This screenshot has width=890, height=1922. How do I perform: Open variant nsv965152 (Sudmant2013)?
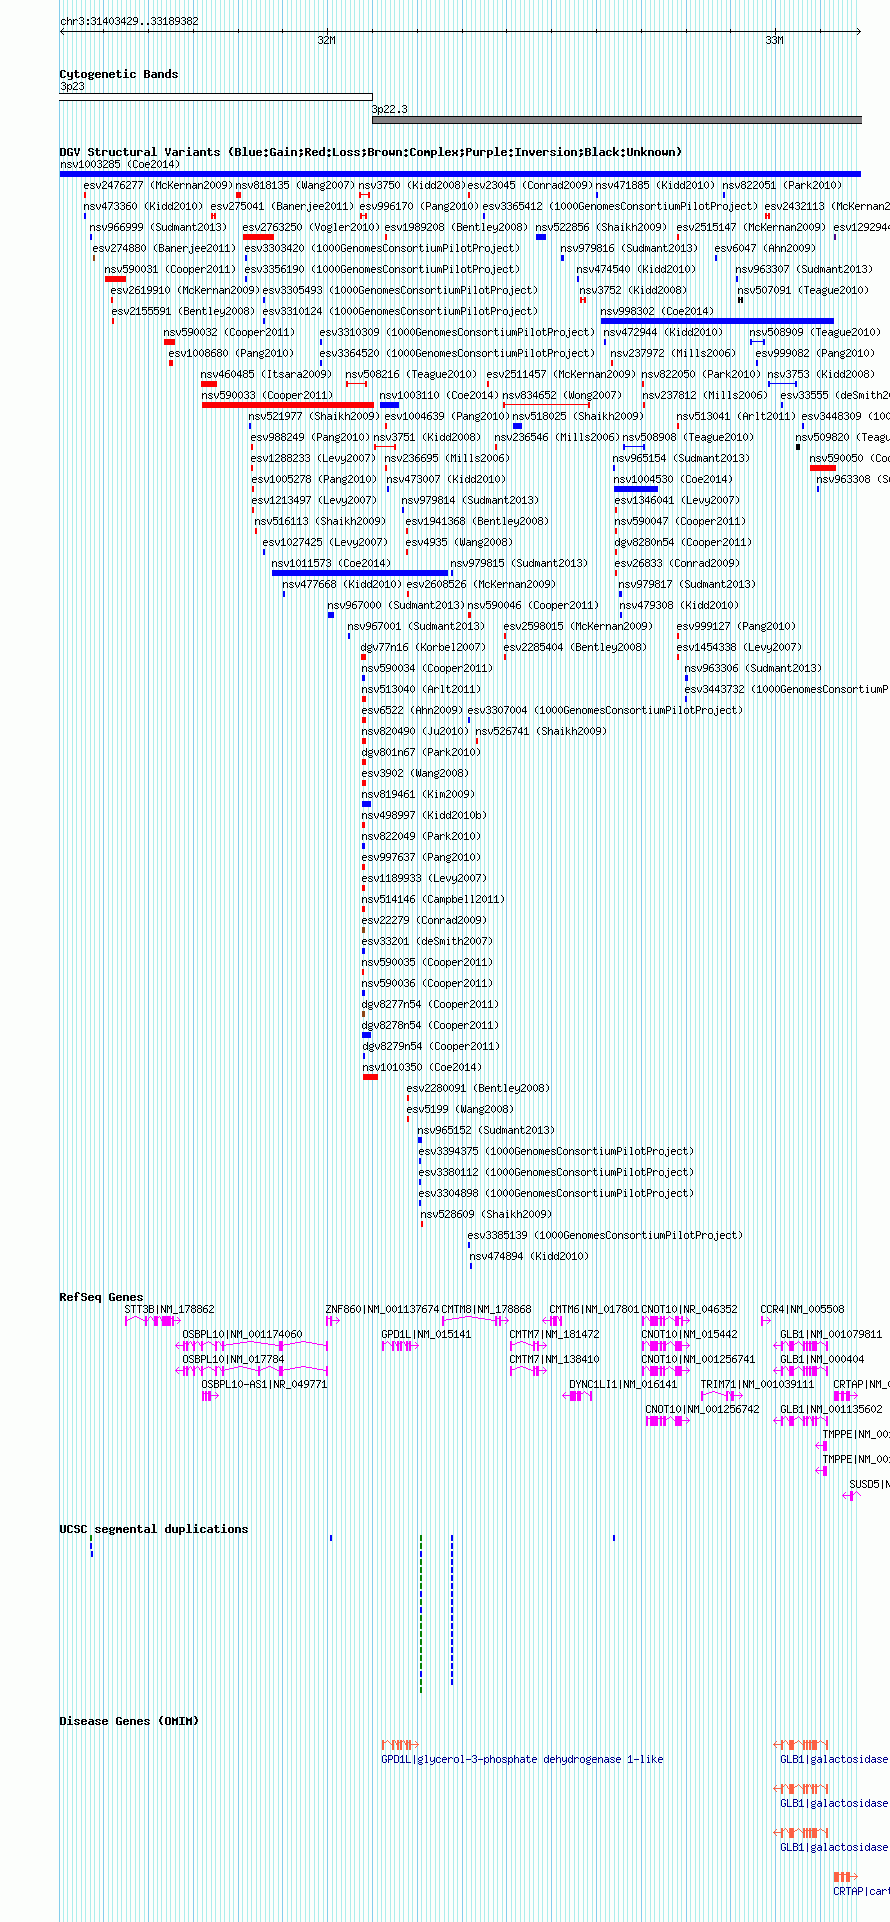(486, 1130)
